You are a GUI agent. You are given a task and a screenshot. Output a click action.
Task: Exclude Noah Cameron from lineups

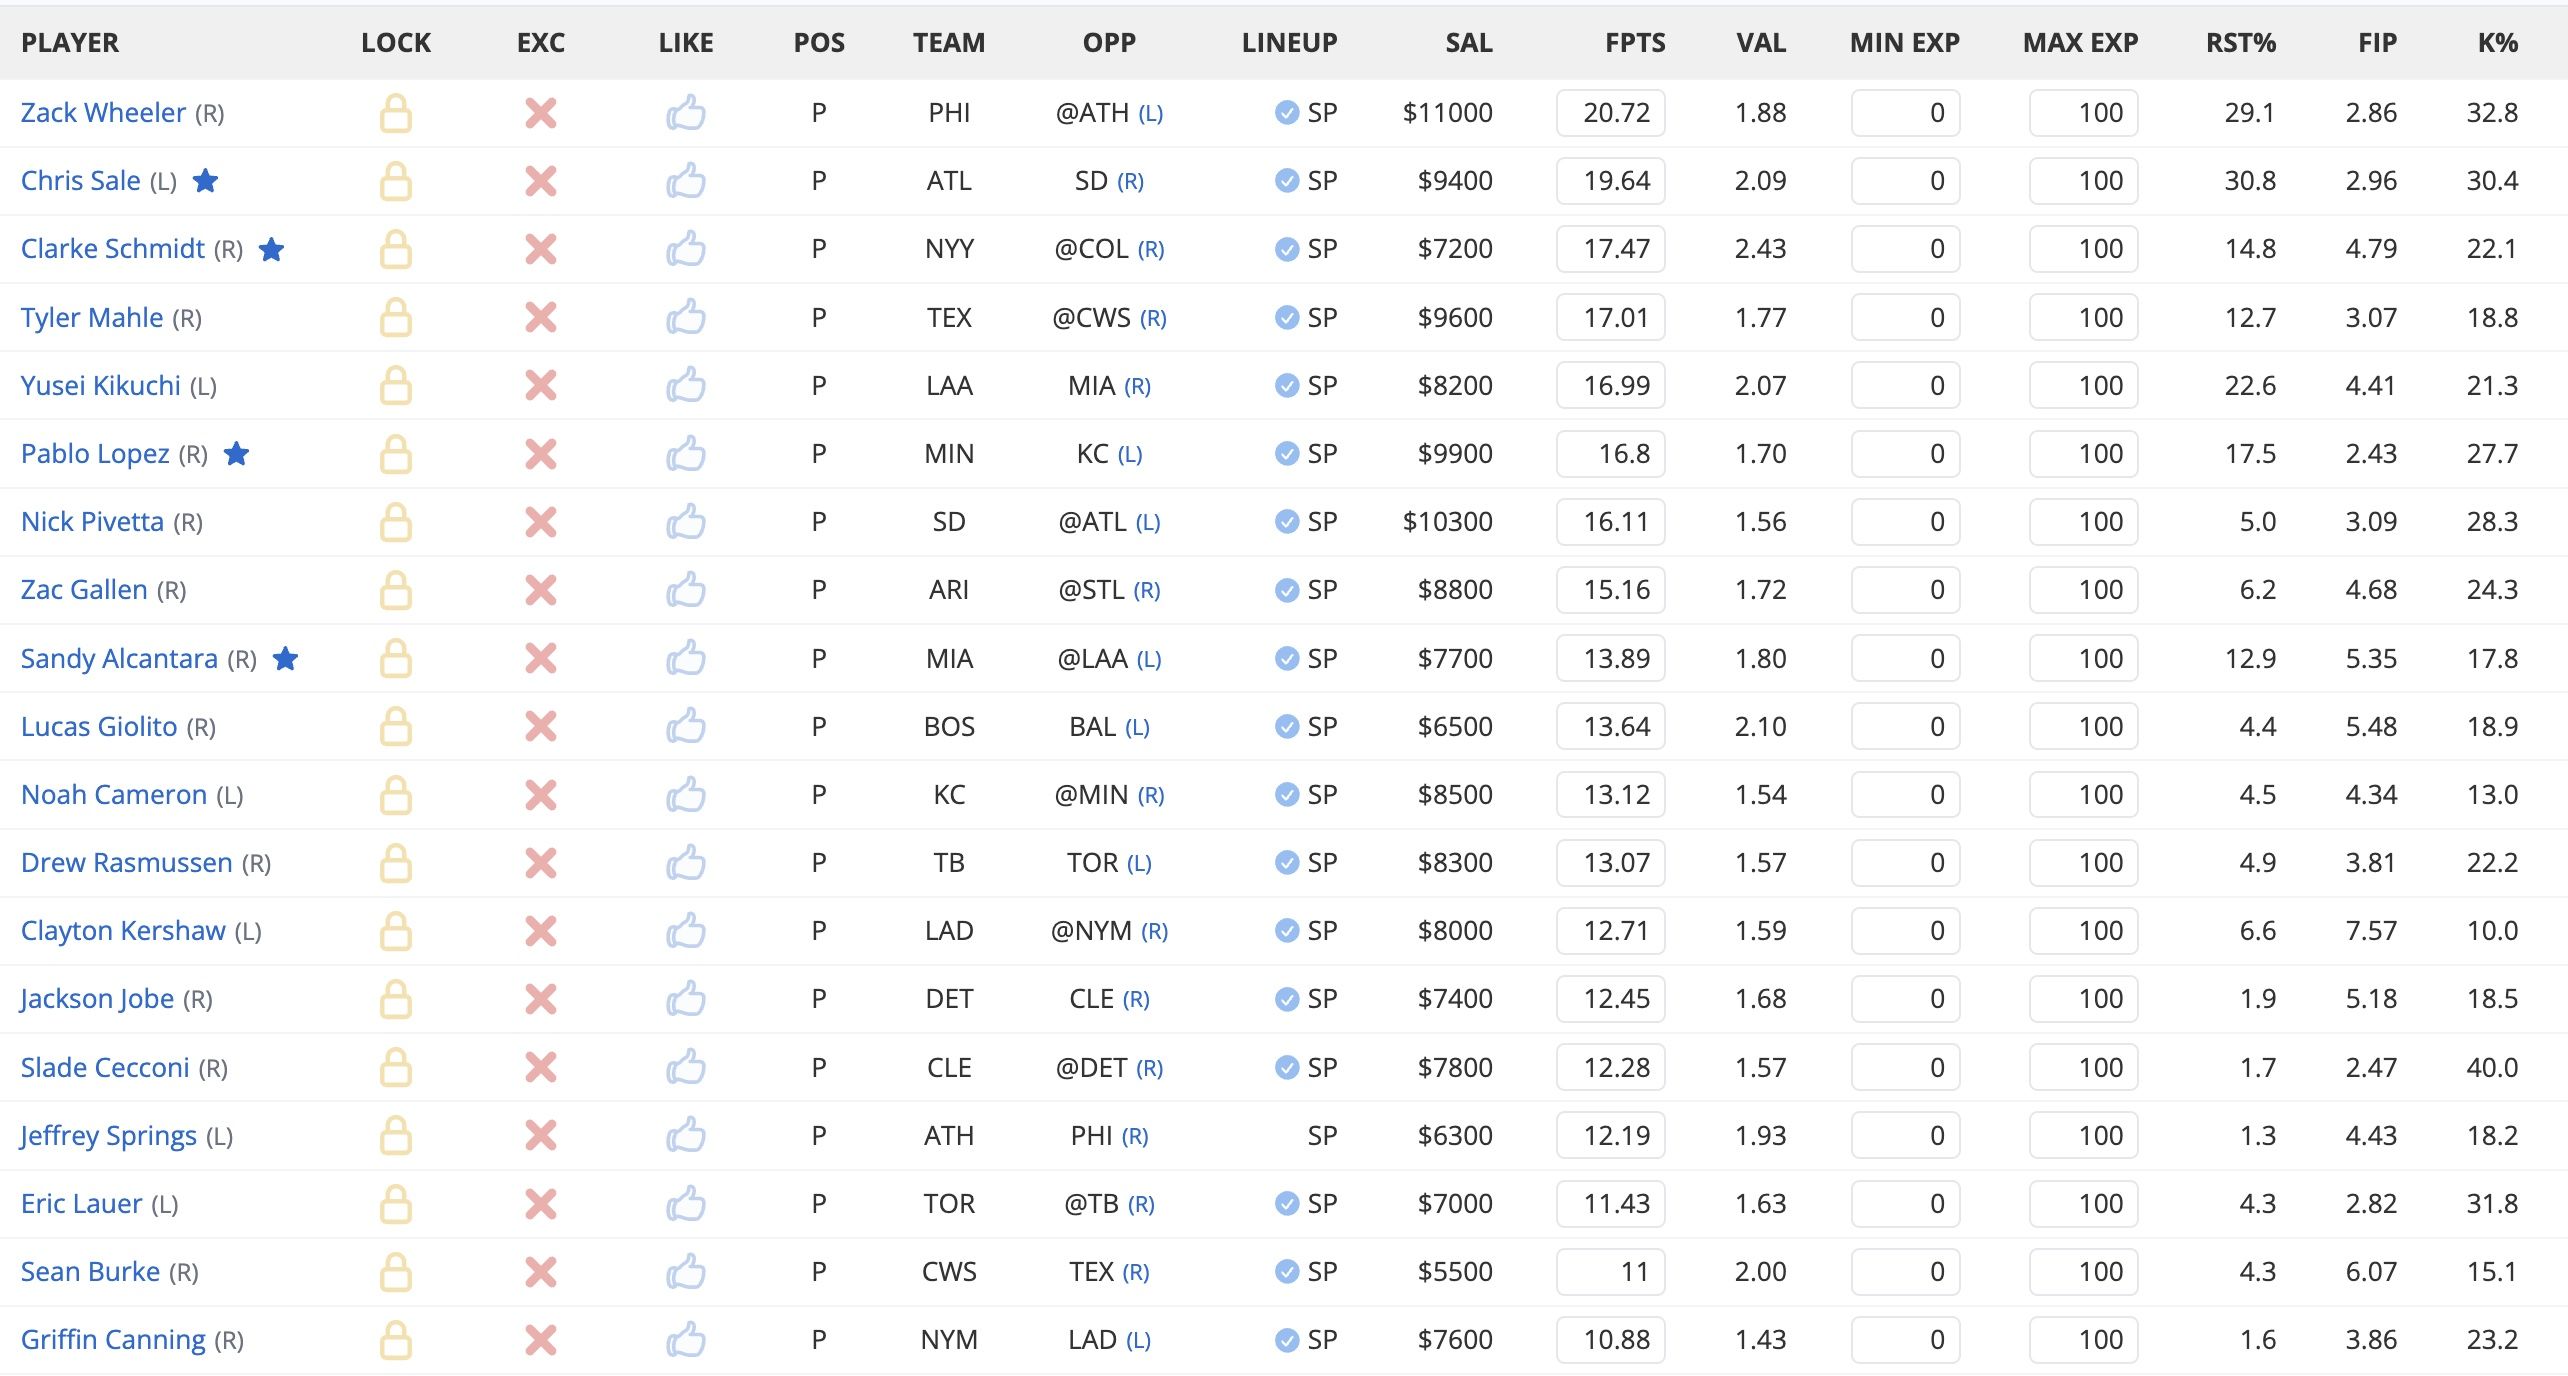[x=541, y=795]
